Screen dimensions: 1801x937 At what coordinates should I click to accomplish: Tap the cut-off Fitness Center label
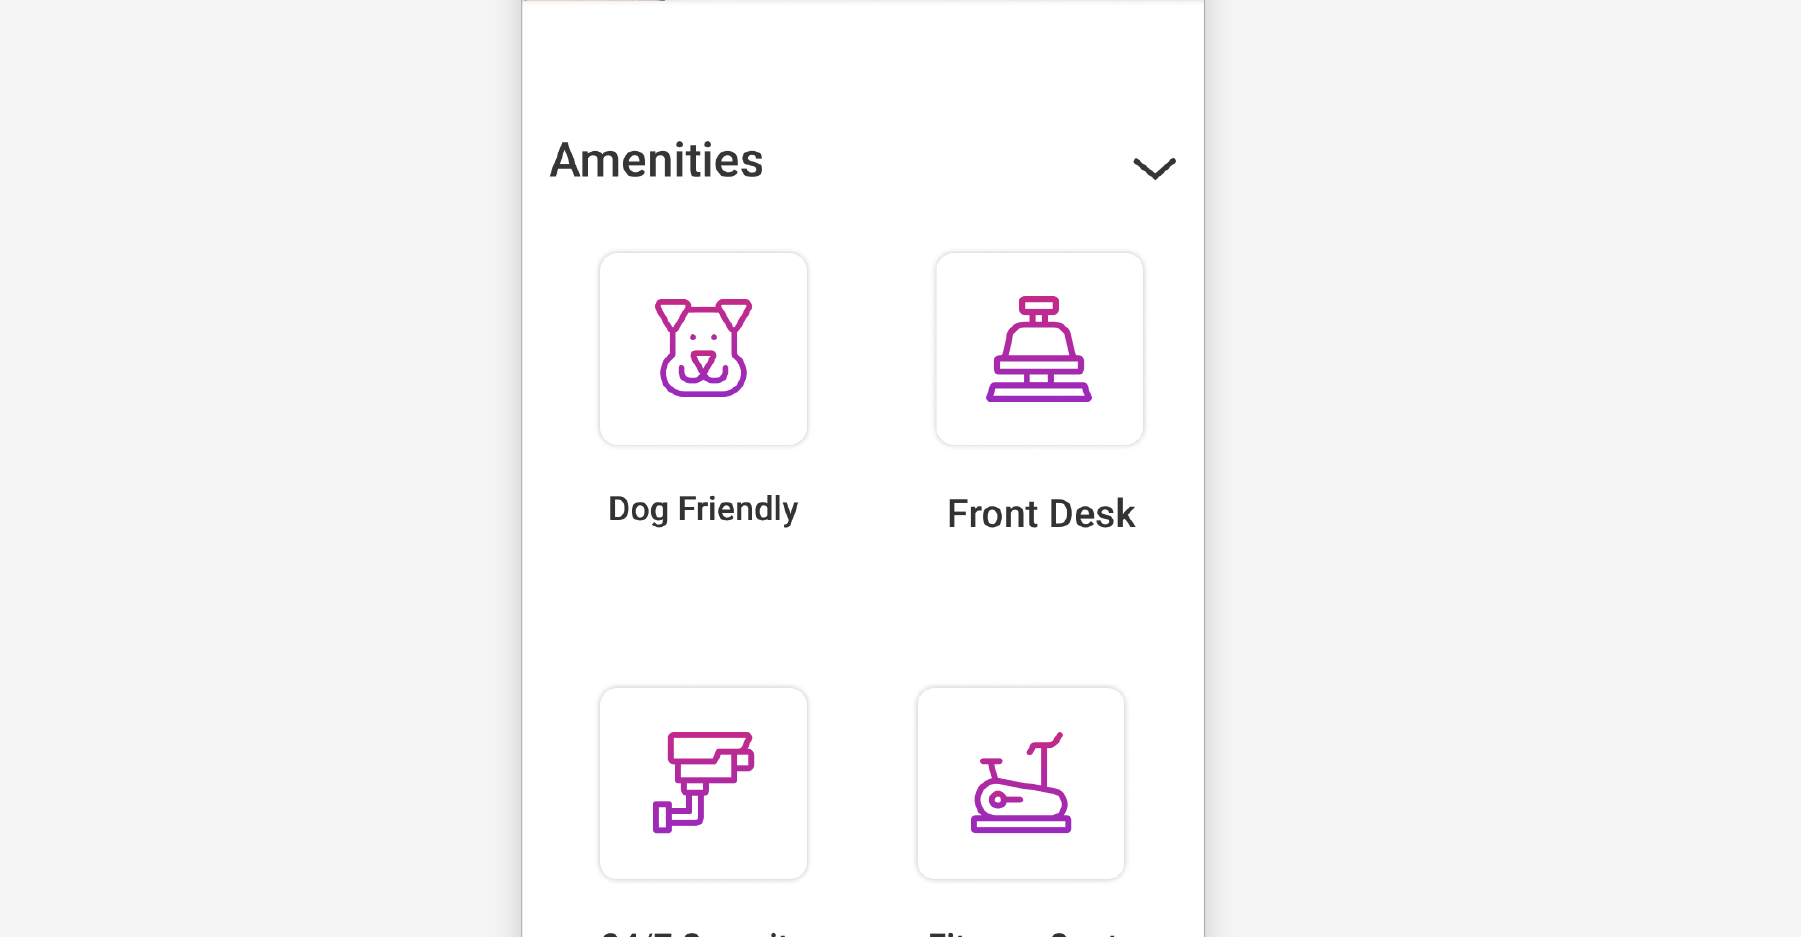pyautogui.click(x=1022, y=932)
